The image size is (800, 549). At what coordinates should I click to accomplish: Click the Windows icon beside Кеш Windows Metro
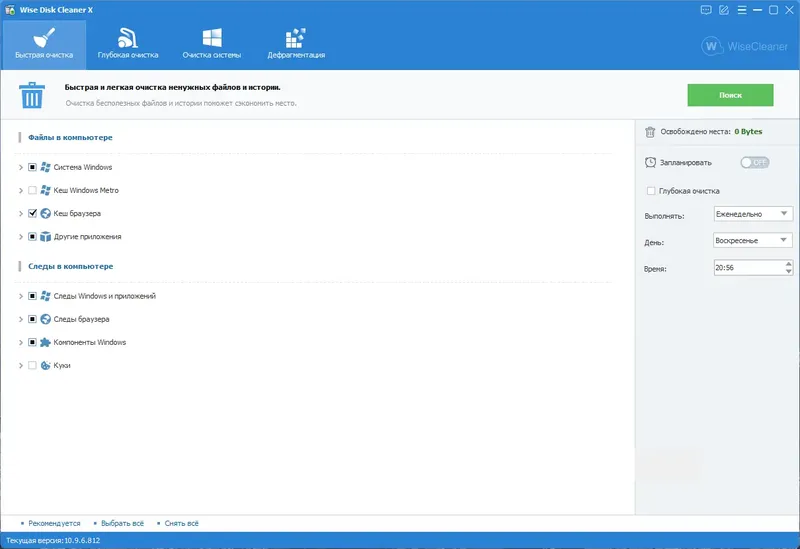pos(45,190)
